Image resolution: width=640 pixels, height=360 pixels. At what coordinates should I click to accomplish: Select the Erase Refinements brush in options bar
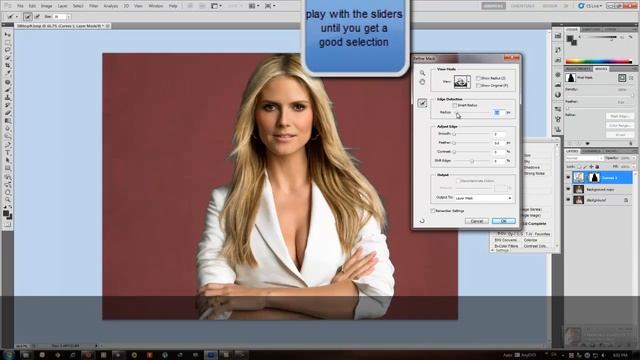pos(37,17)
